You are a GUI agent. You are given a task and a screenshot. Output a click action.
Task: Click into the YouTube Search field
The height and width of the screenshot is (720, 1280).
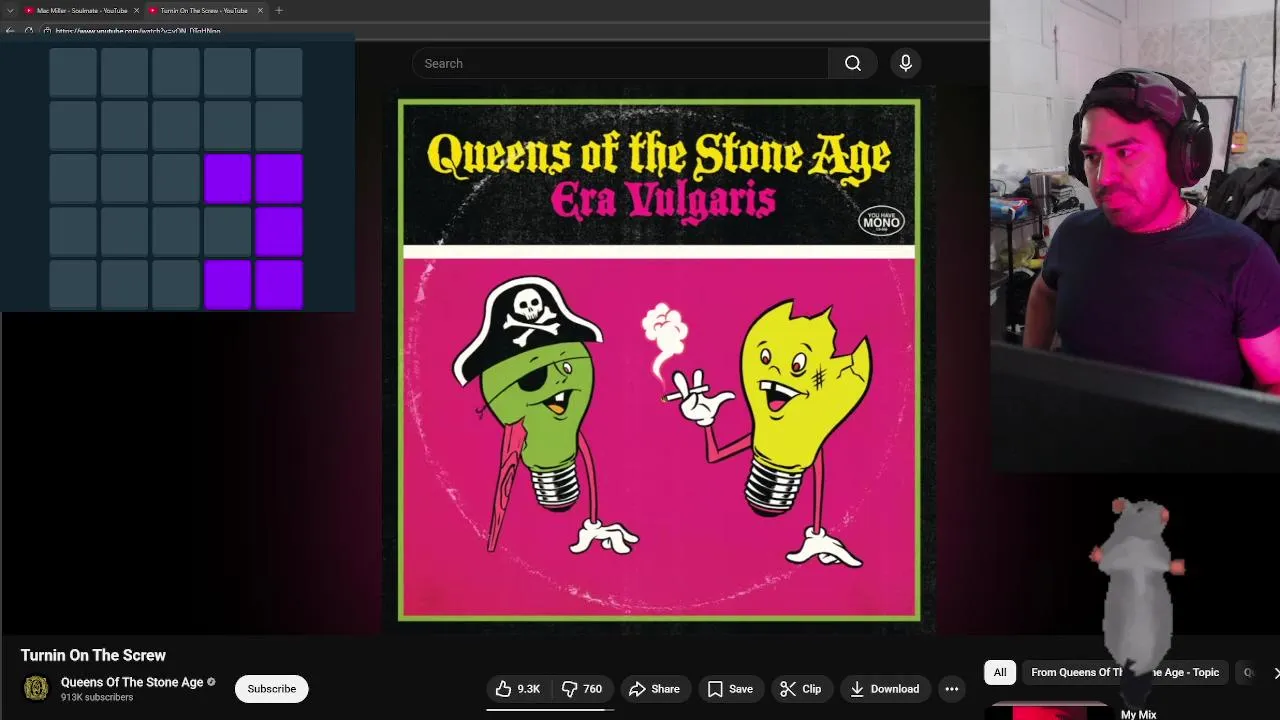click(x=620, y=63)
